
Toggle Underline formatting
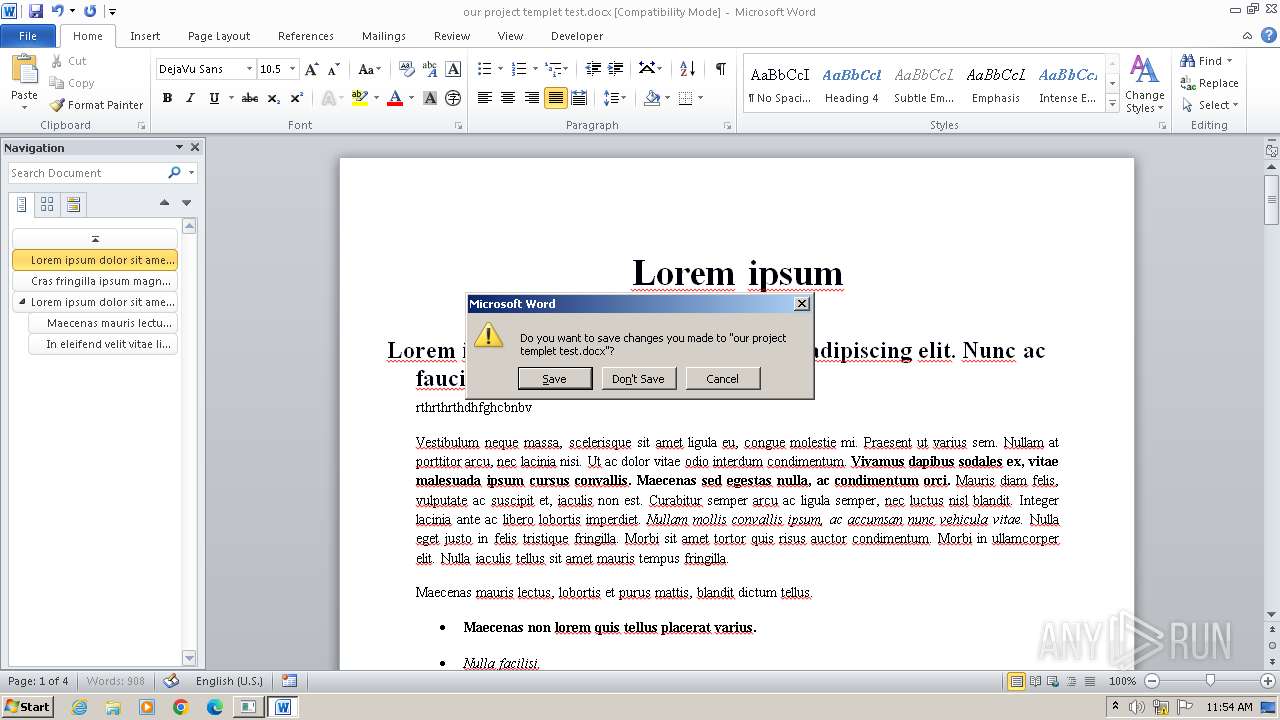[213, 98]
